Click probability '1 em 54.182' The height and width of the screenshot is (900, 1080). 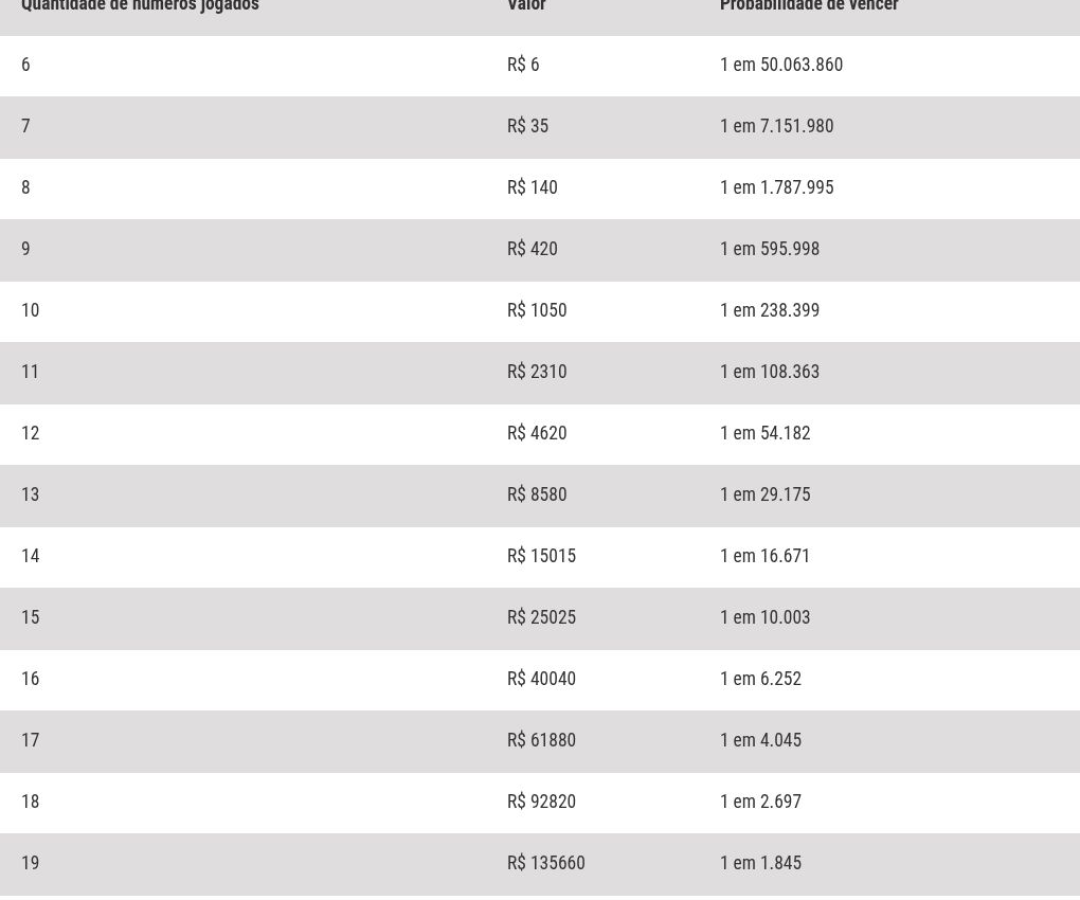pyautogui.click(x=765, y=433)
